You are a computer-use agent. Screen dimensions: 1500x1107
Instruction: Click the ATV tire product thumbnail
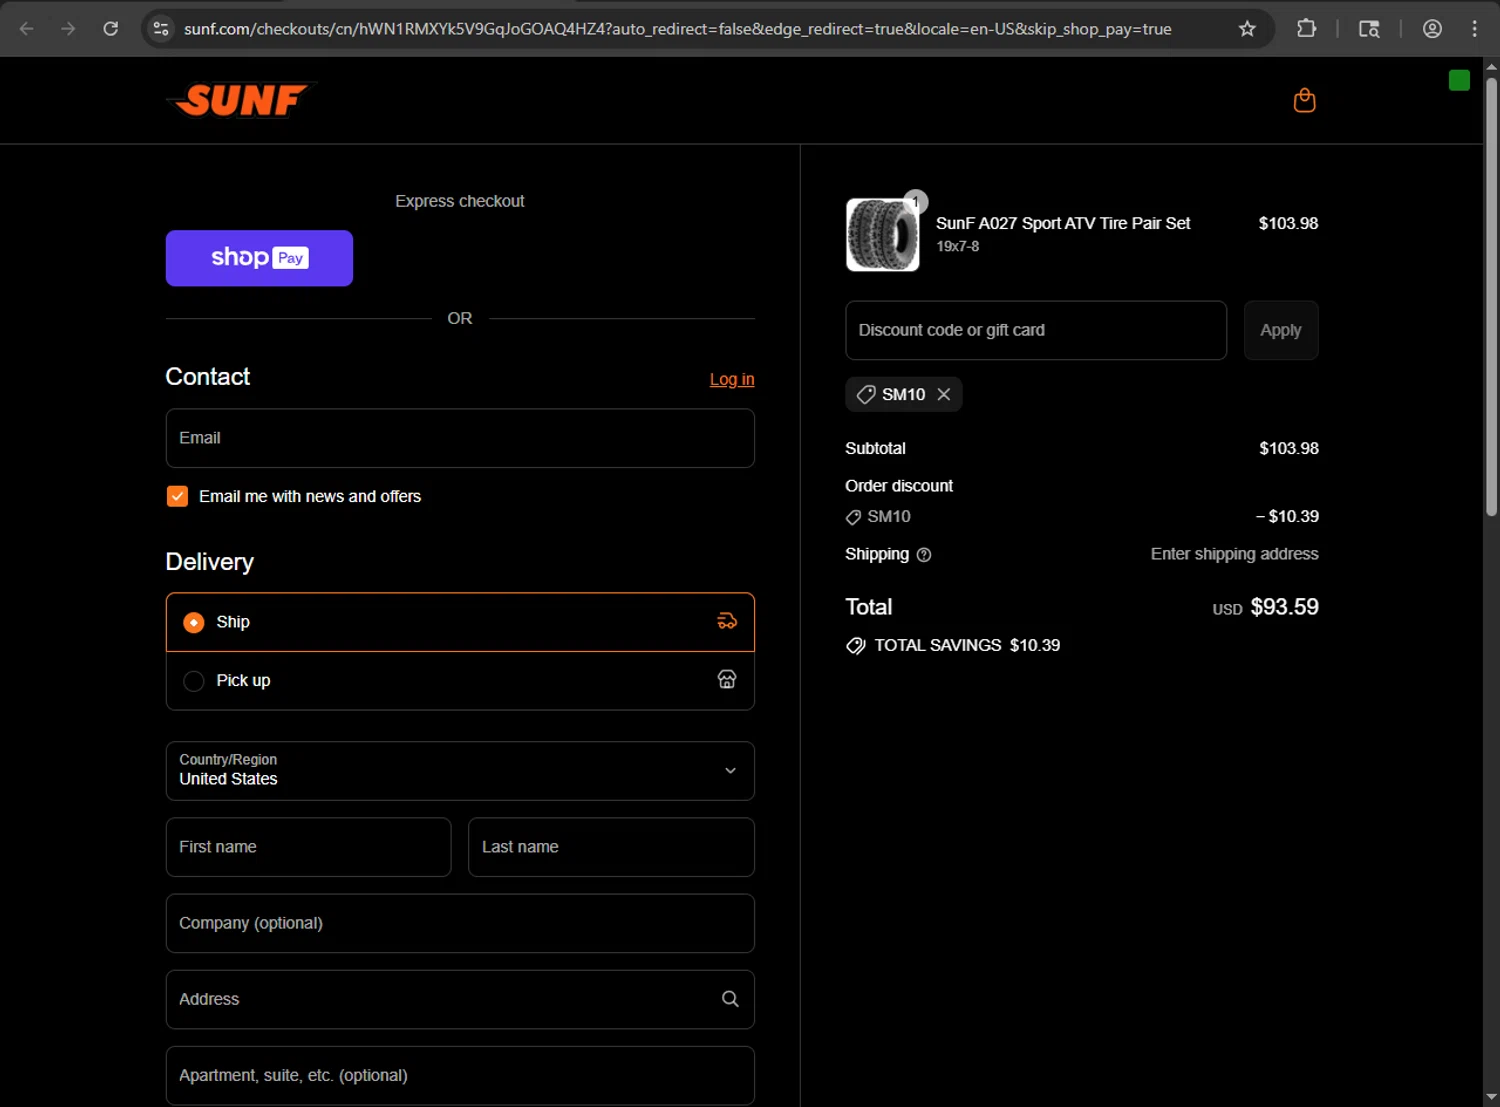point(882,235)
